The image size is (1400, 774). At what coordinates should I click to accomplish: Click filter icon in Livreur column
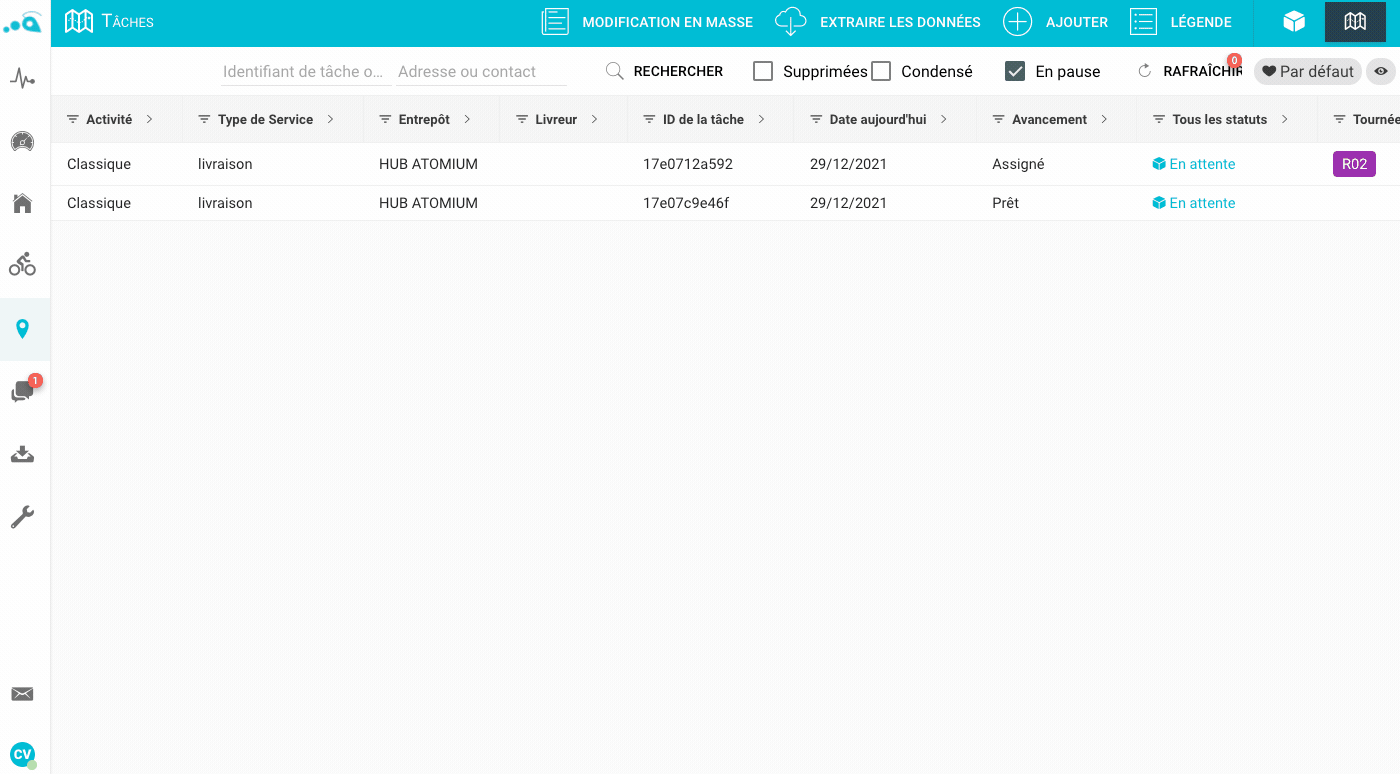pyautogui.click(x=522, y=119)
